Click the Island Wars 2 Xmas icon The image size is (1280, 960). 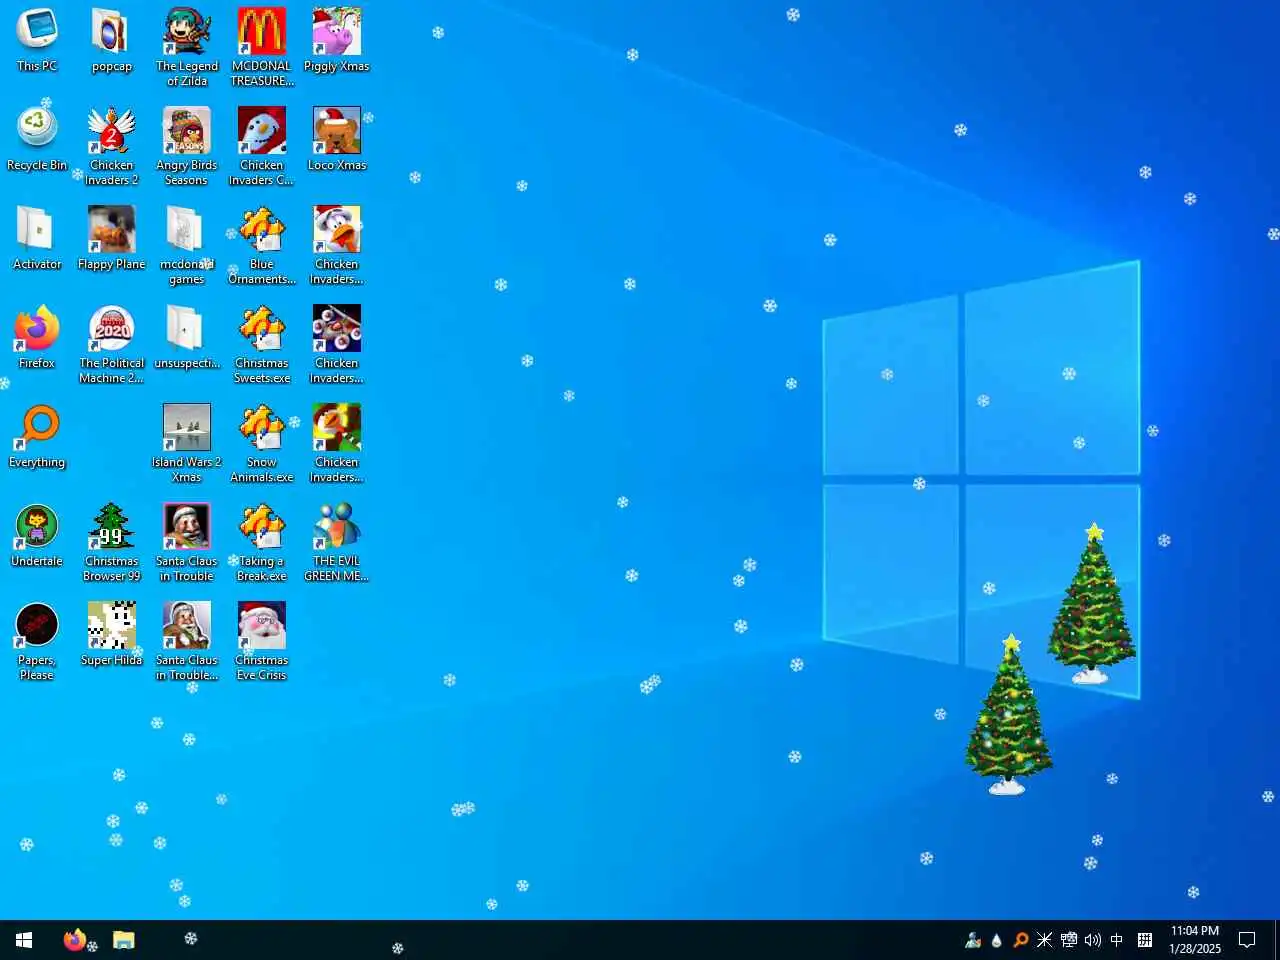pyautogui.click(x=187, y=444)
